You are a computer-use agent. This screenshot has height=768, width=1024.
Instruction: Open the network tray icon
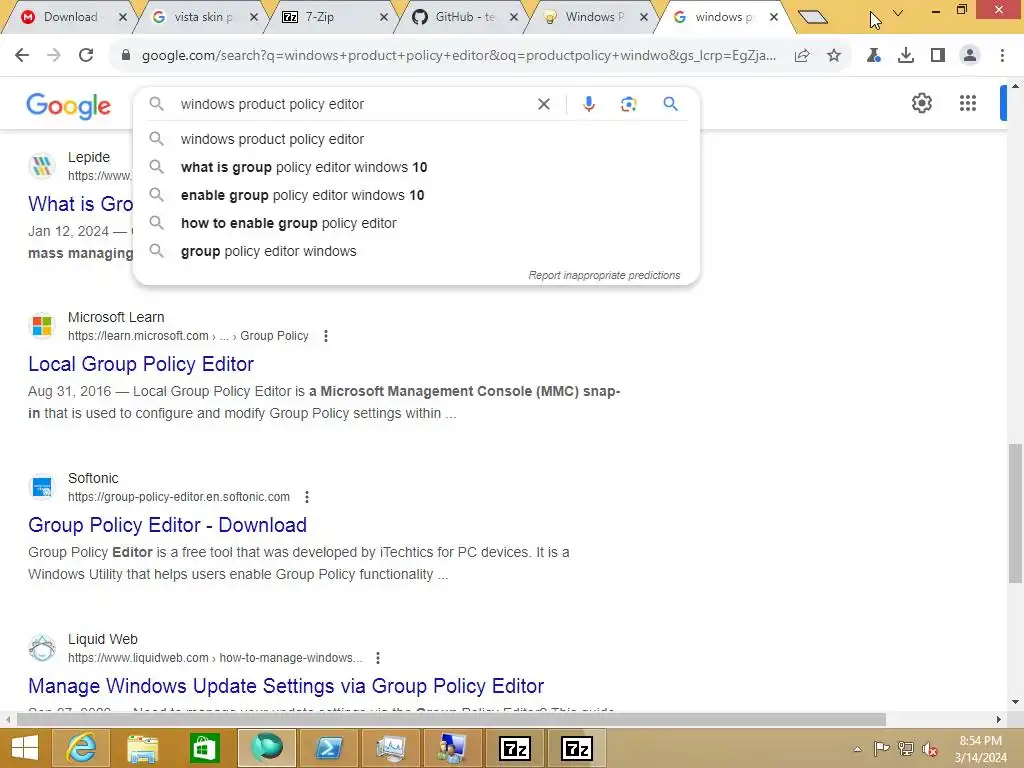[905, 748]
